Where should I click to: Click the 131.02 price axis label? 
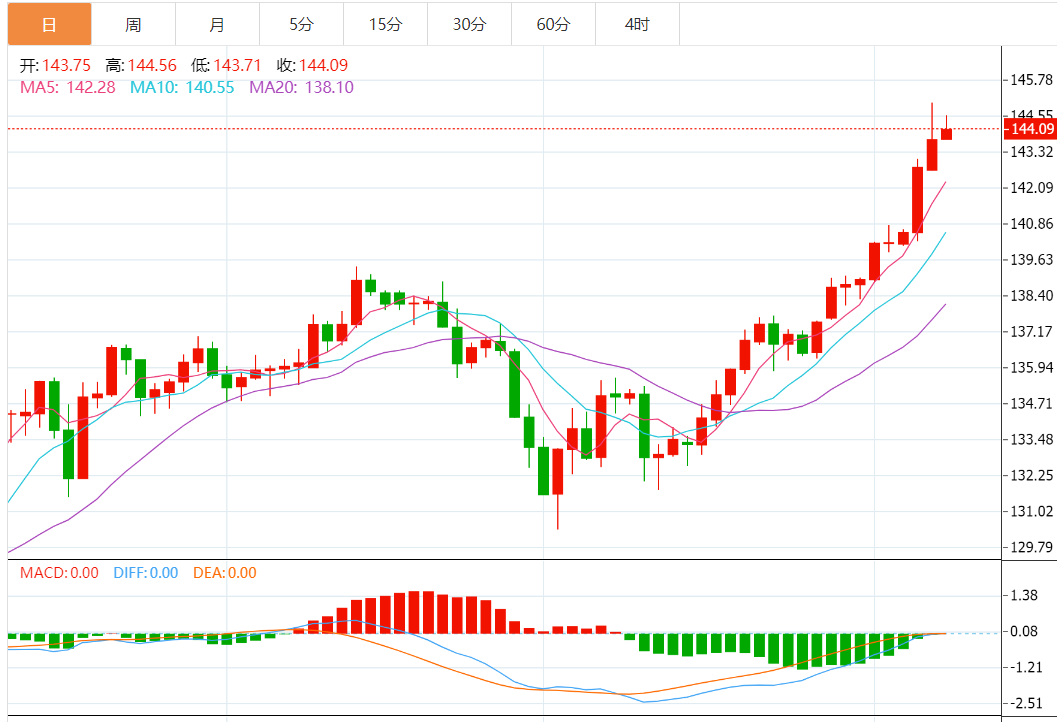(x=1031, y=511)
